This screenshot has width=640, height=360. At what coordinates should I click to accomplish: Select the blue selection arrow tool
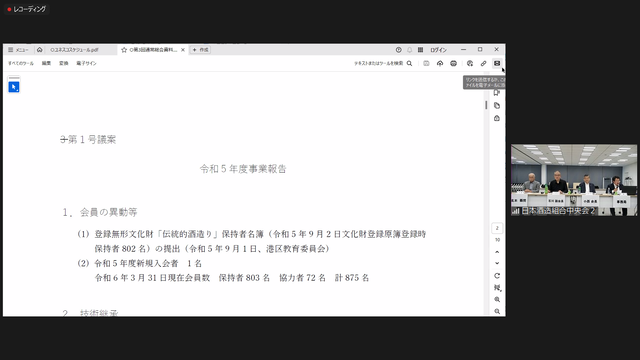[14, 87]
